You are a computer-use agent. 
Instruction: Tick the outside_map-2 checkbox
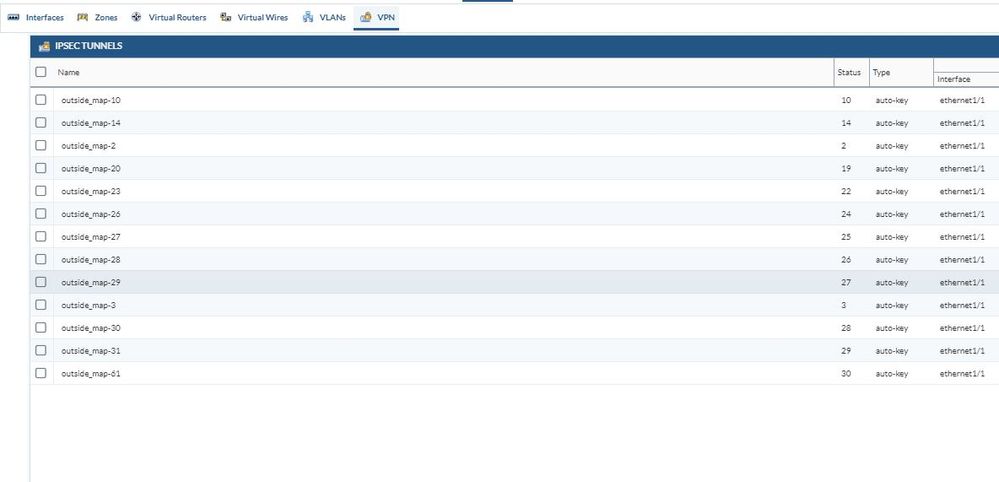tap(41, 145)
